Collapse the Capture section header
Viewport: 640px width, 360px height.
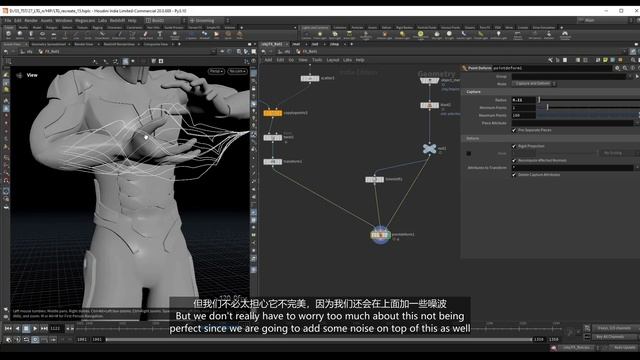pyautogui.click(x=551, y=92)
